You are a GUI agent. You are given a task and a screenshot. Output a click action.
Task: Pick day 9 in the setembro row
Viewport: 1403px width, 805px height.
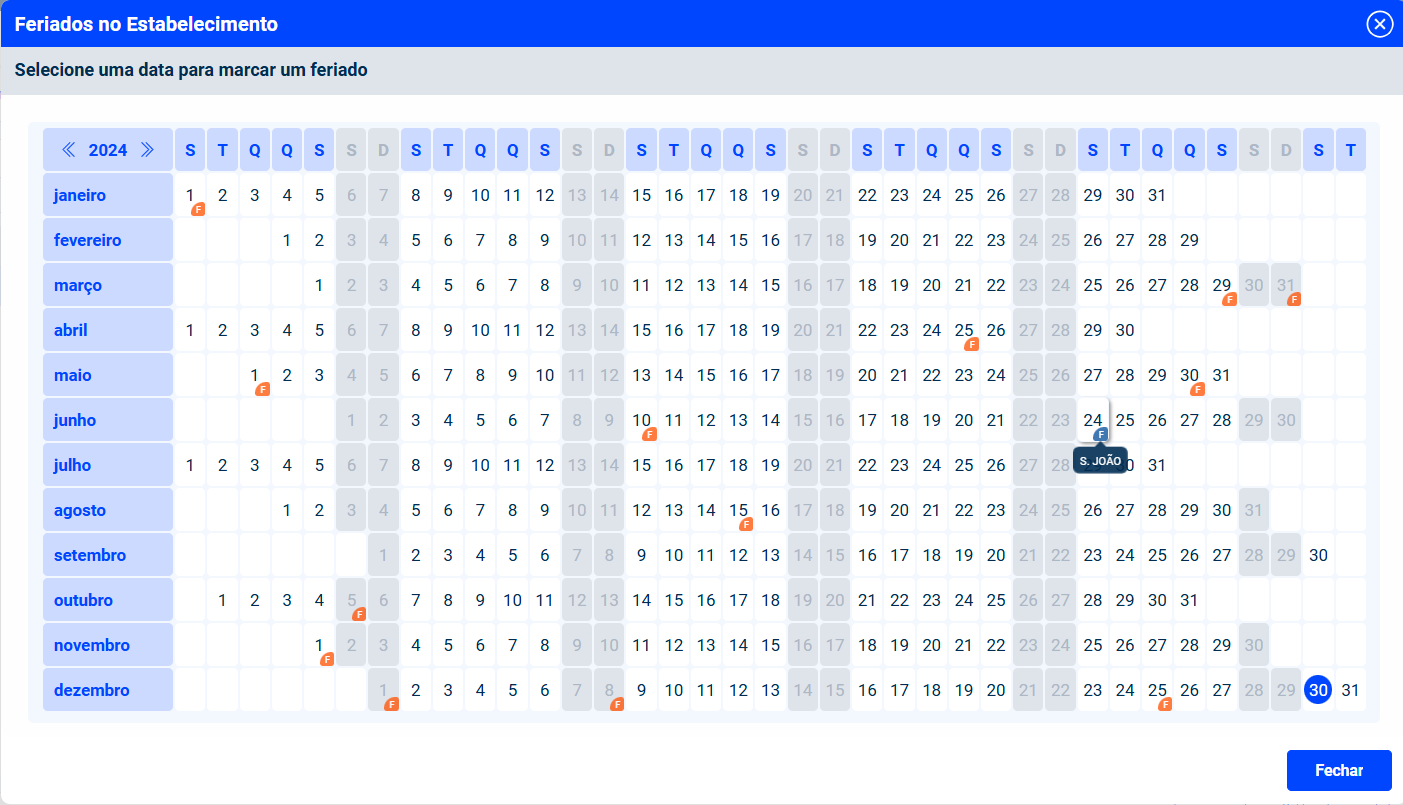(x=642, y=555)
